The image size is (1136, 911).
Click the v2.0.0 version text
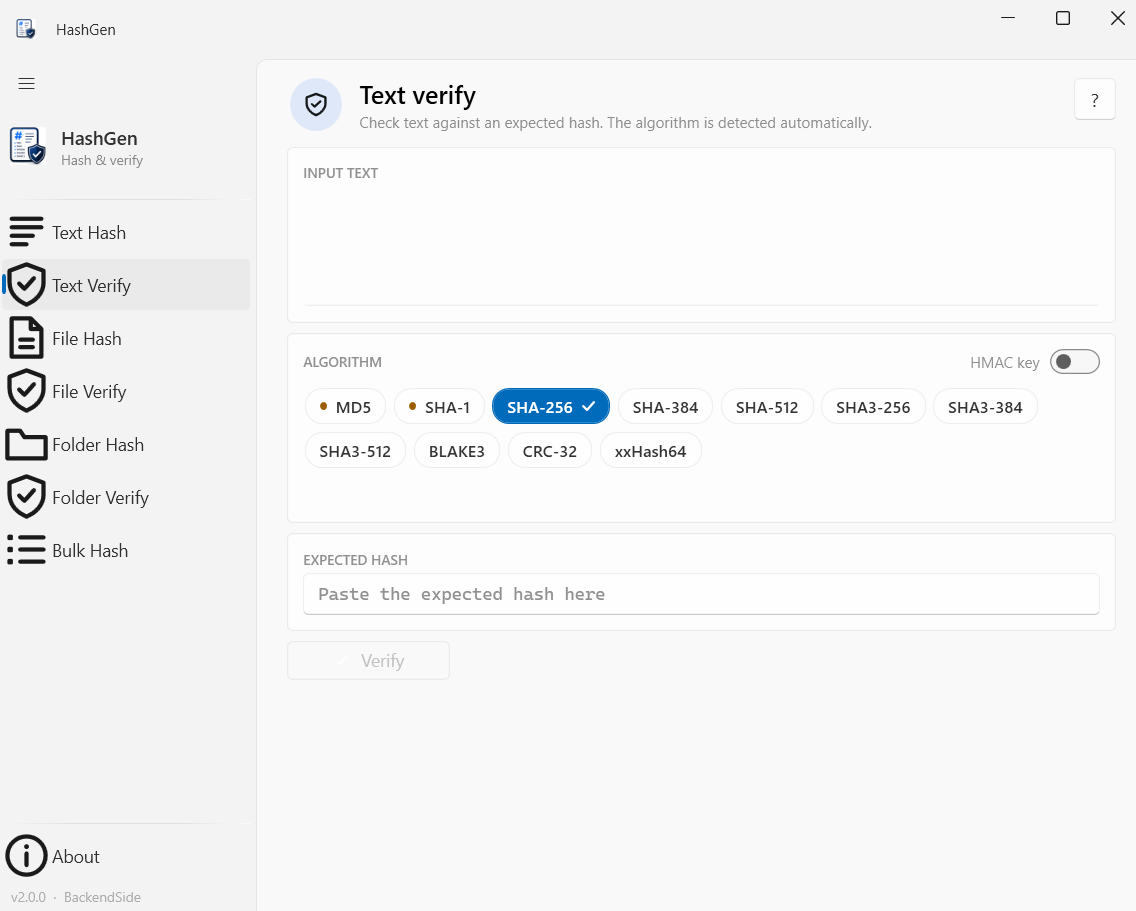pyautogui.click(x=28, y=897)
